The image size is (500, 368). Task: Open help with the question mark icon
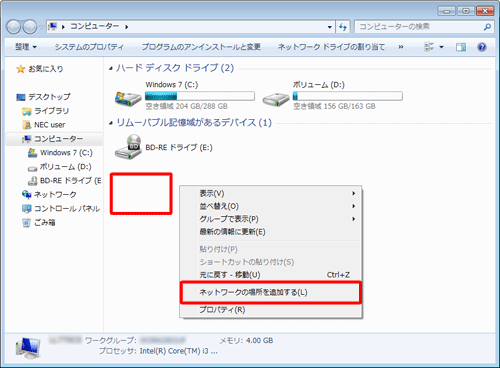tap(482, 47)
